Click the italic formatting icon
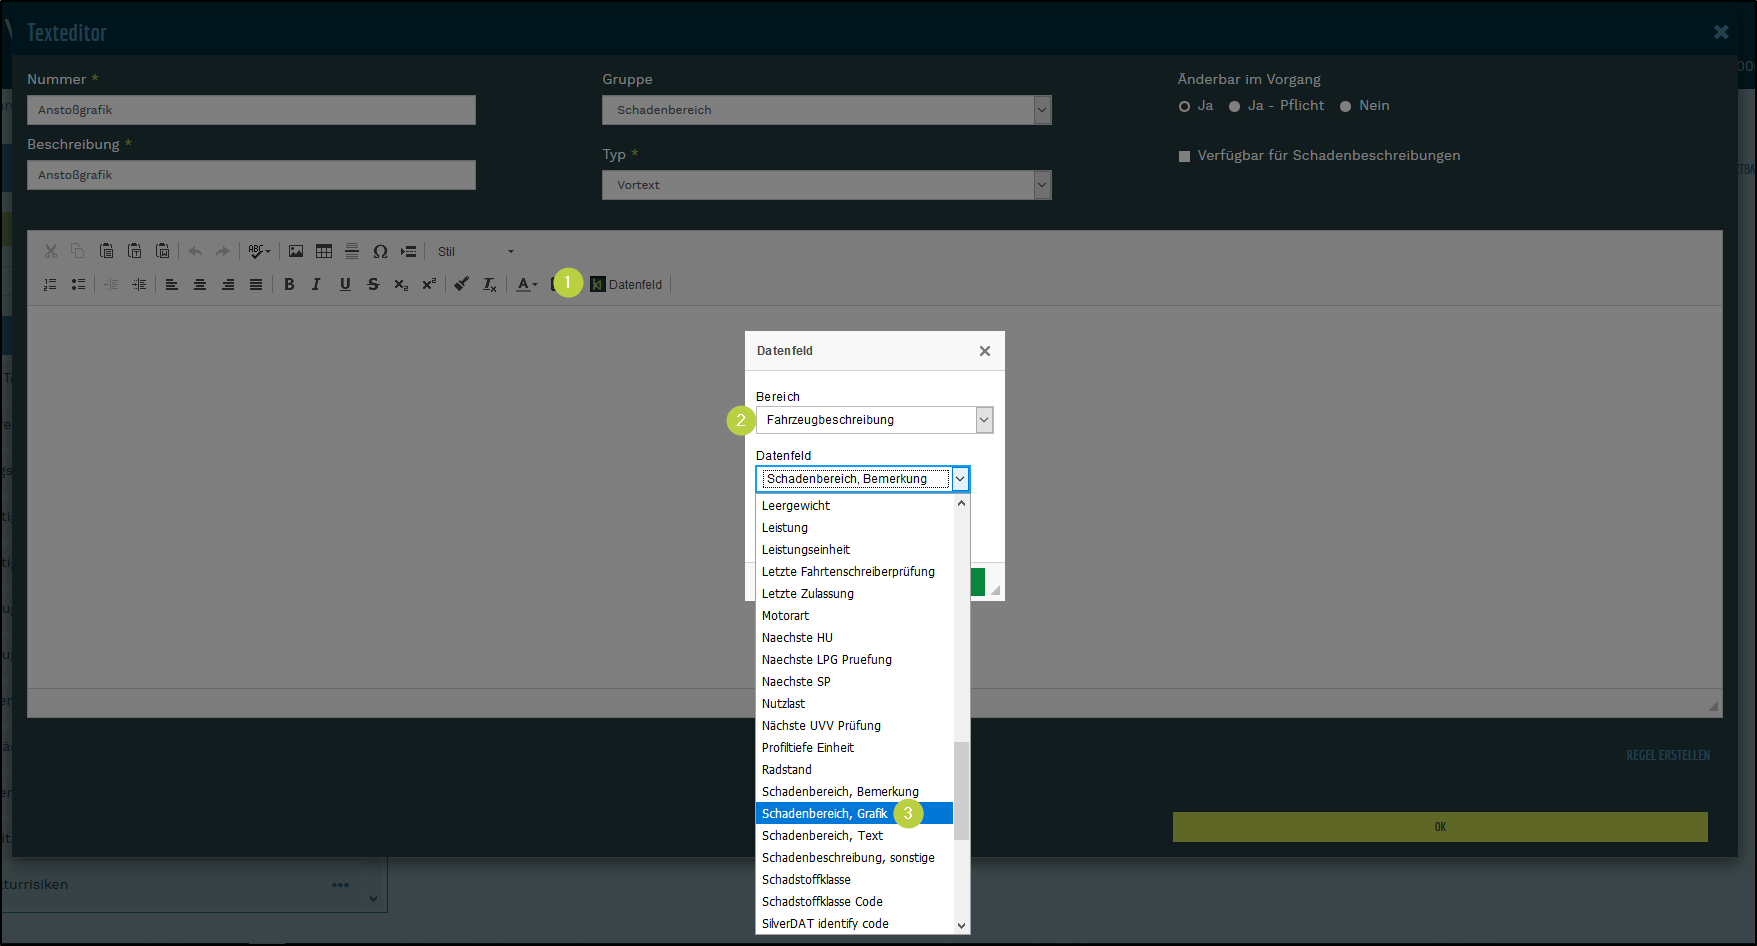The image size is (1757, 946). pos(316,285)
